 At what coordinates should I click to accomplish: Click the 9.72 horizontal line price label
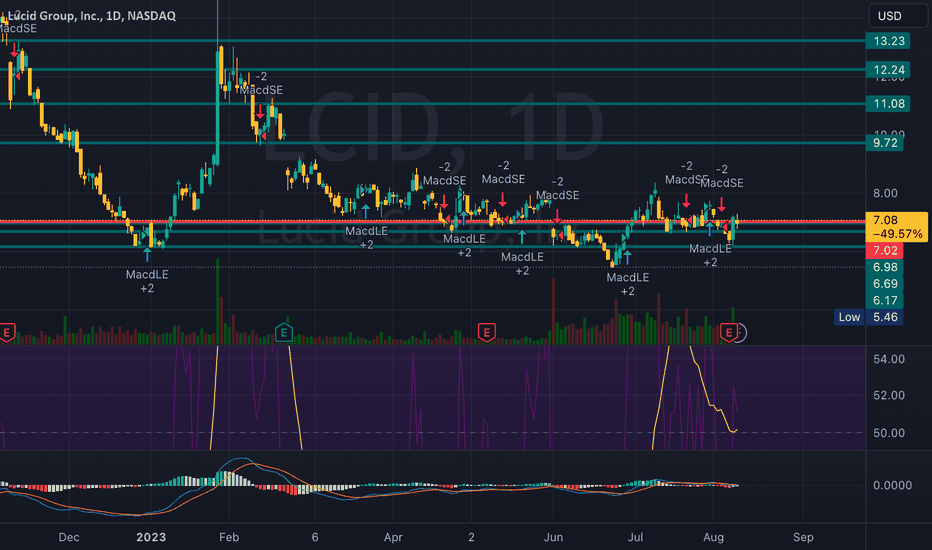(x=885, y=143)
